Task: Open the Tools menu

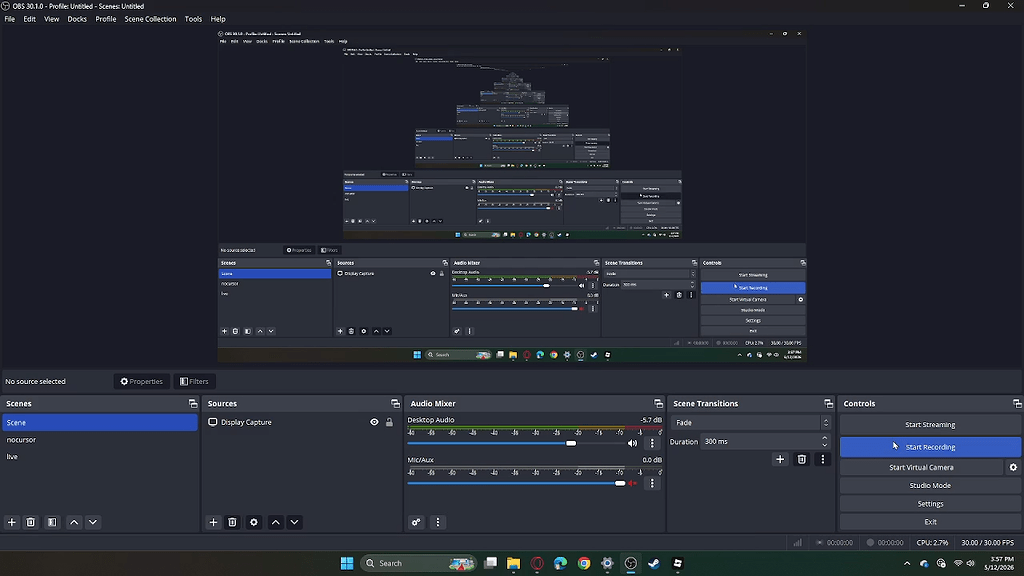Action: (193, 19)
